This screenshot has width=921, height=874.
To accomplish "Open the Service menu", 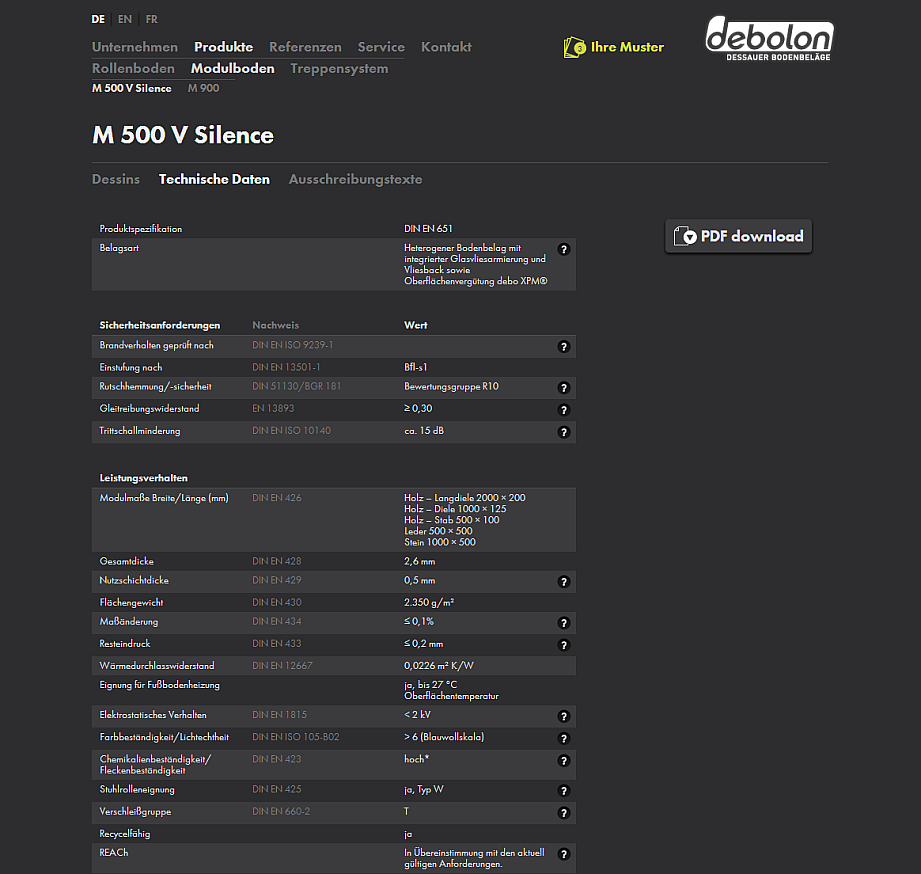I will pyautogui.click(x=381, y=47).
